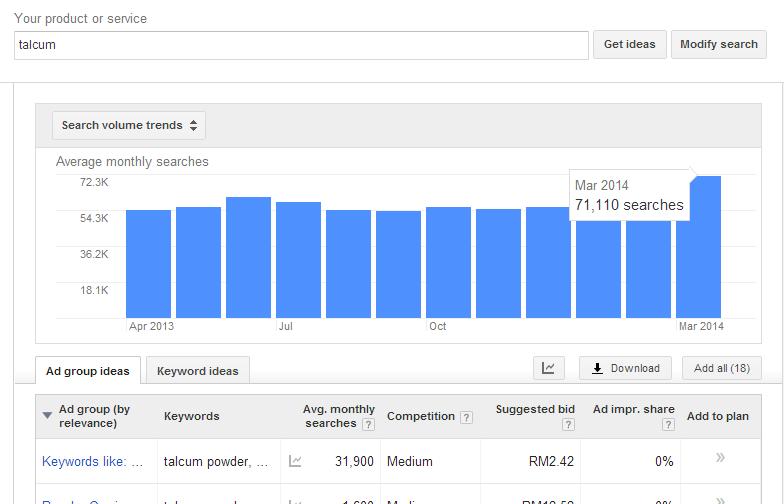This screenshot has height=504, width=784.
Task: Click the 0% ad impression share value
Action: click(x=664, y=461)
